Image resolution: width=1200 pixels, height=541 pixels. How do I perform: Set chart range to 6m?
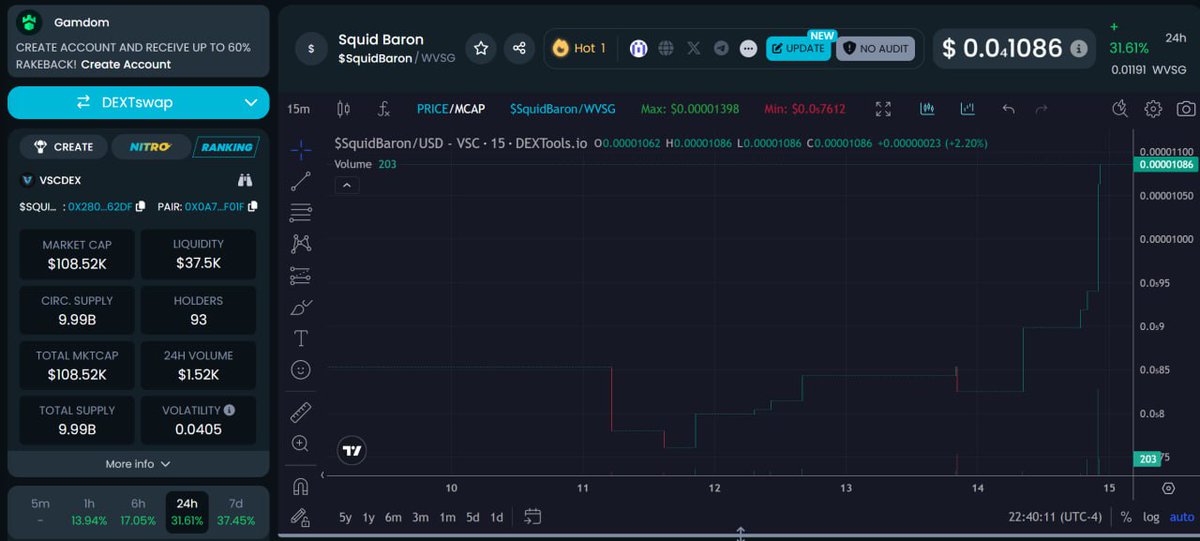point(393,517)
